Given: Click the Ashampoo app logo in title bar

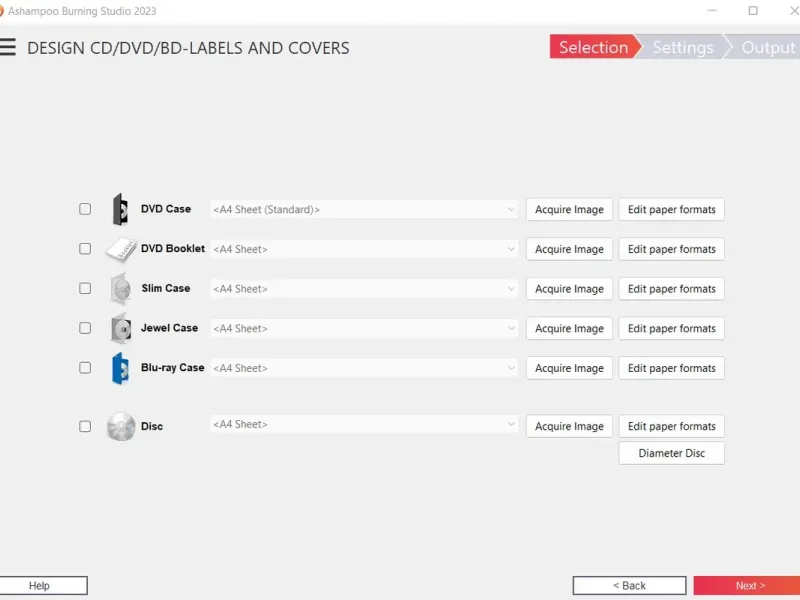Looking at the screenshot, I should [x=2, y=11].
